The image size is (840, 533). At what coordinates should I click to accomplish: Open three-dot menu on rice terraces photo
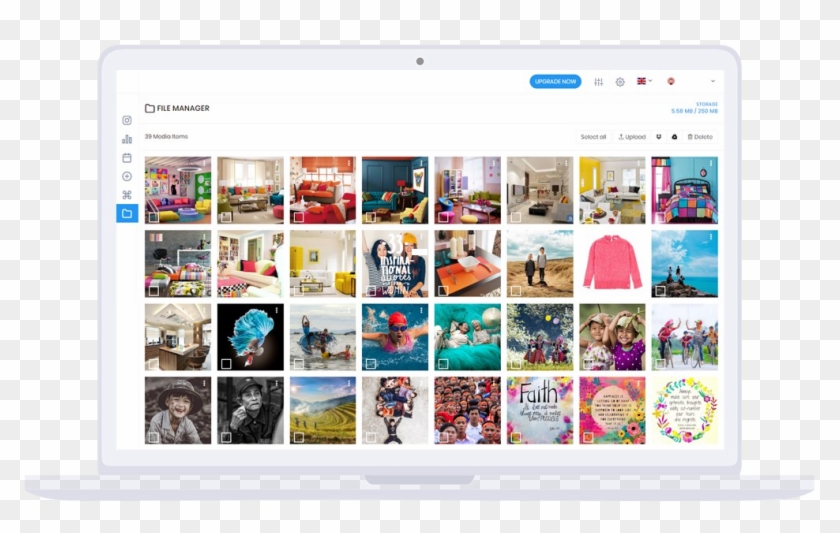(349, 384)
